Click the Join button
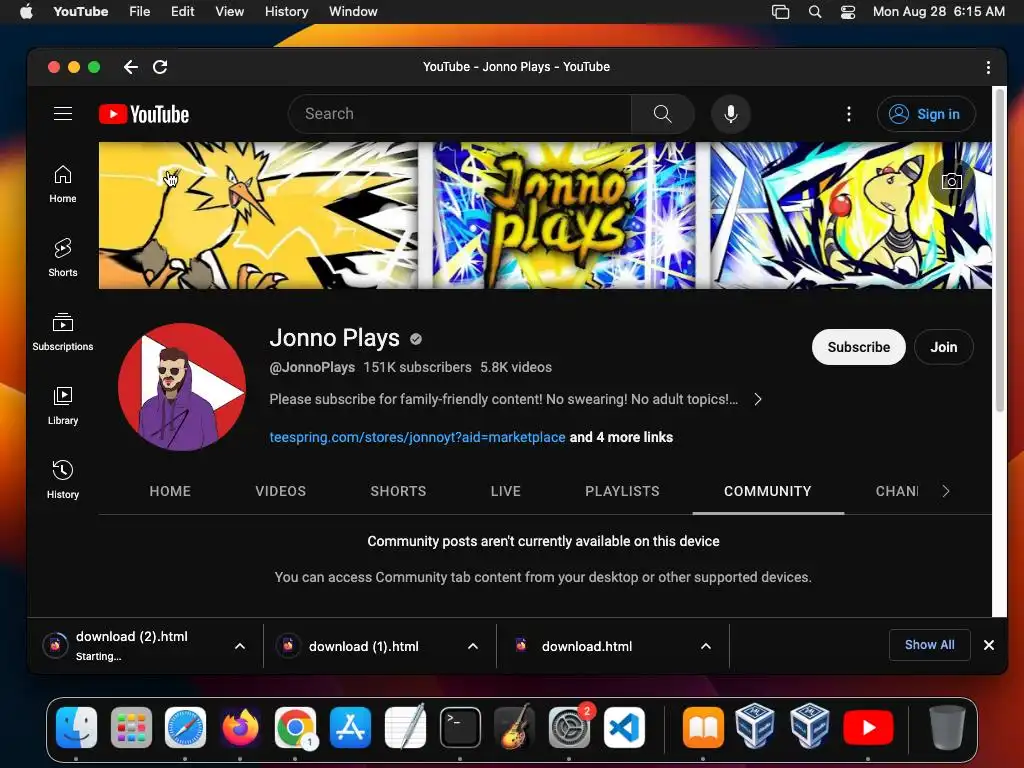The width and height of the screenshot is (1024, 768). (x=943, y=347)
